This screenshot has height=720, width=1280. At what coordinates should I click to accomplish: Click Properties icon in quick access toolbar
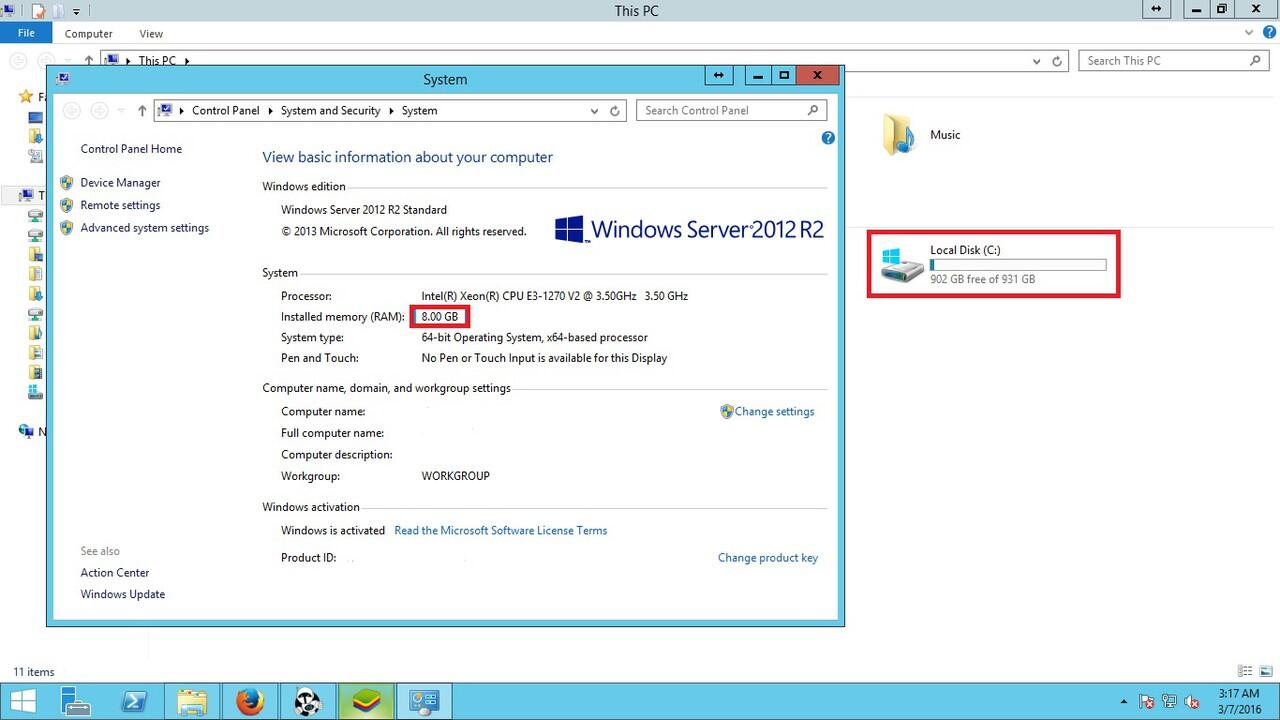38,11
